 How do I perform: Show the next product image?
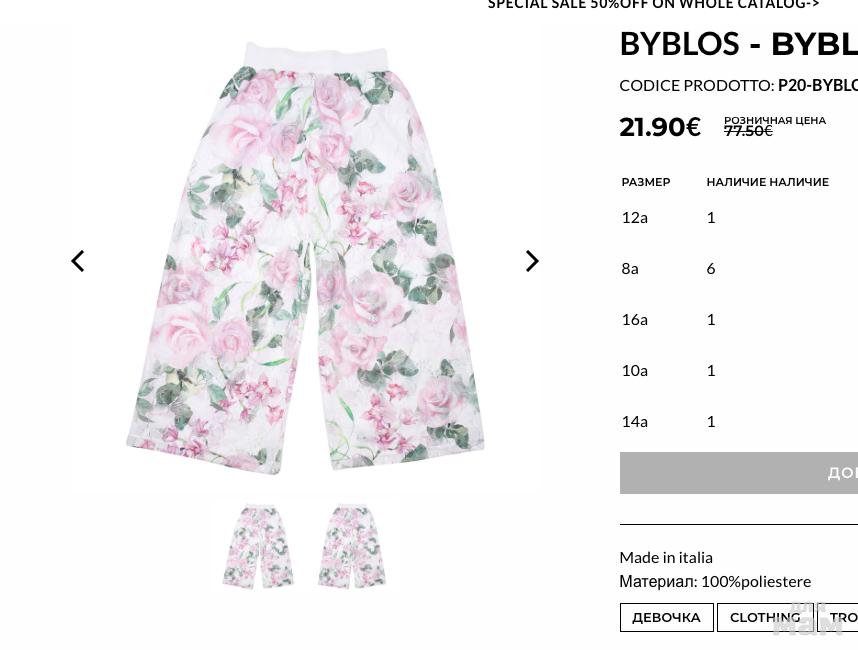[x=532, y=261]
